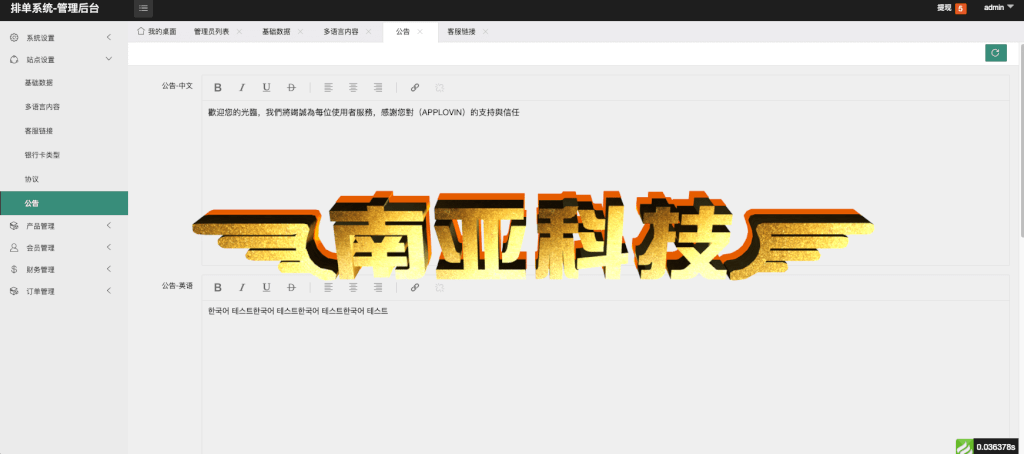Expand the 订单管理 menu chevron
1024x454 pixels.
click(109, 291)
